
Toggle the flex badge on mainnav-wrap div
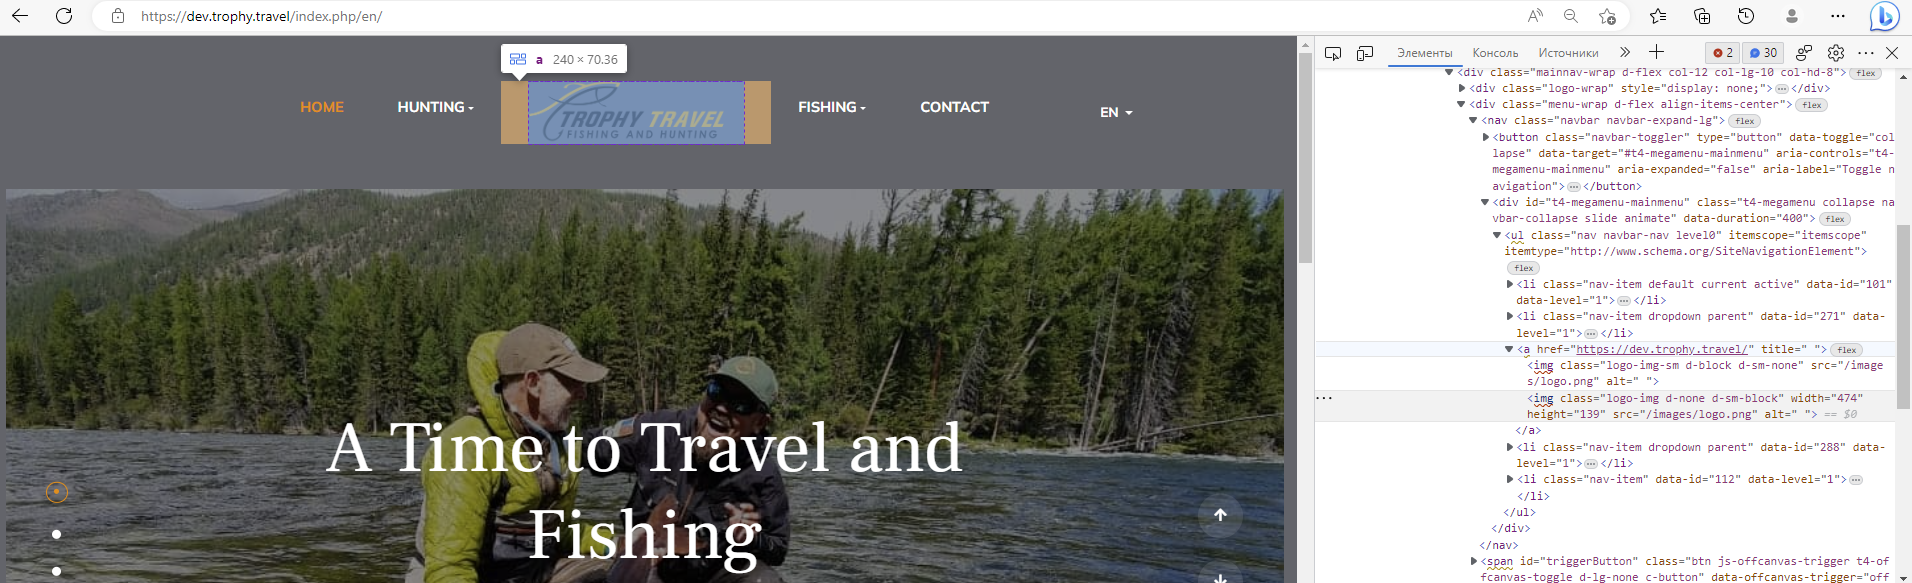(x=1865, y=73)
